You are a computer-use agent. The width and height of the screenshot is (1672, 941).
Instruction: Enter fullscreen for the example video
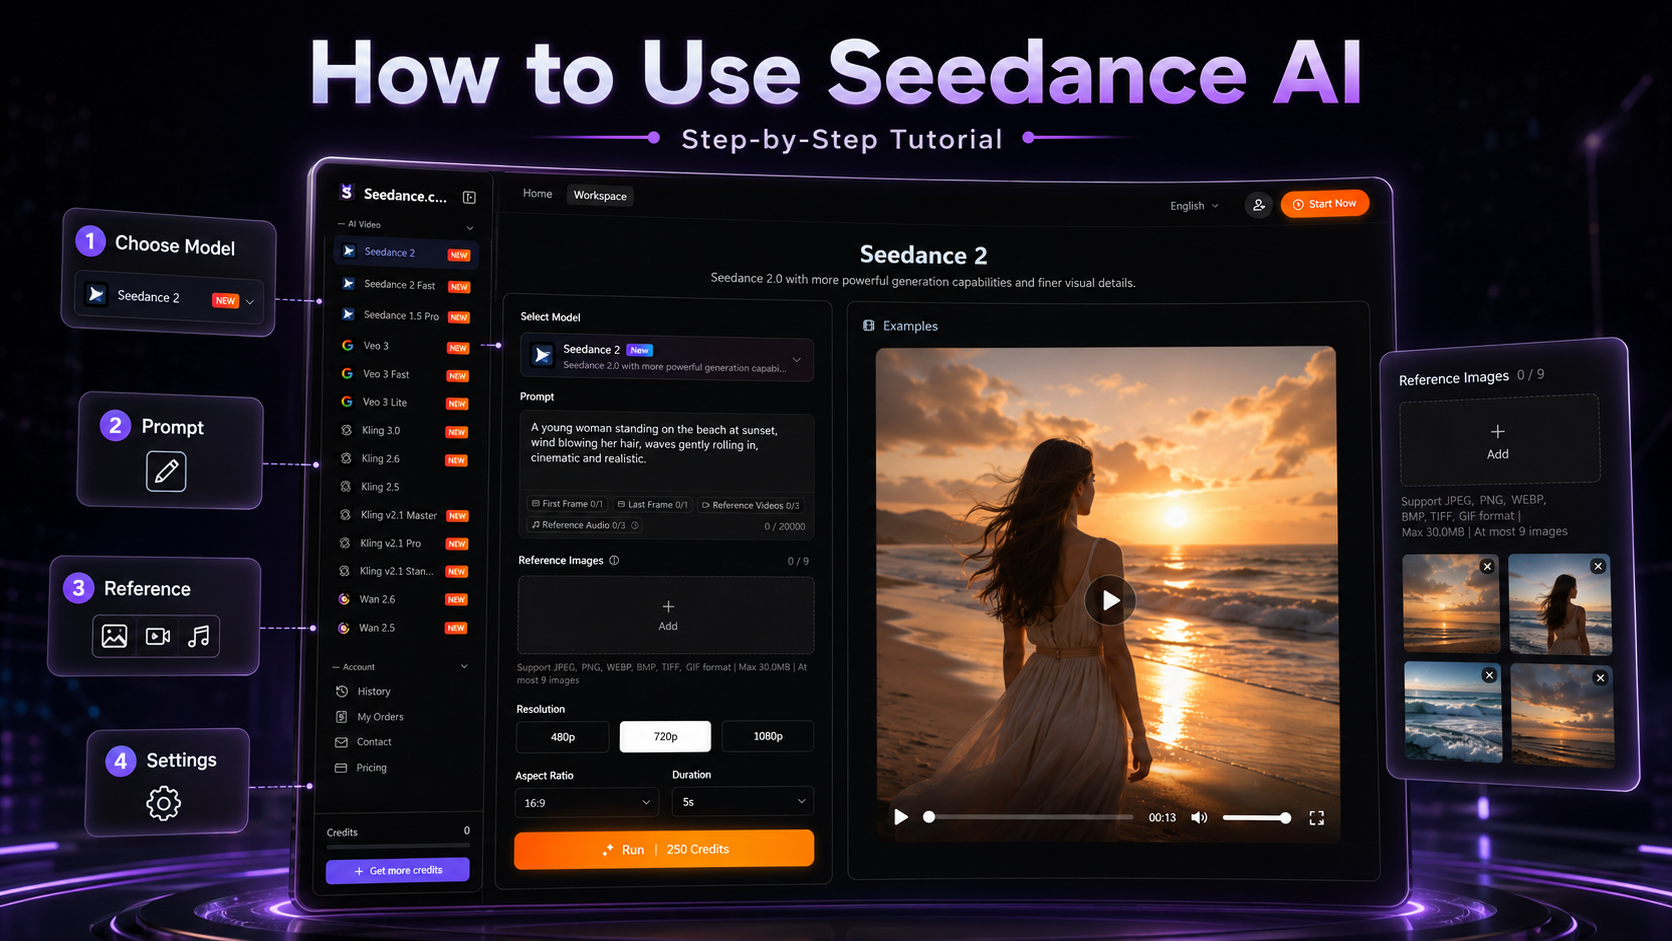point(1316,818)
